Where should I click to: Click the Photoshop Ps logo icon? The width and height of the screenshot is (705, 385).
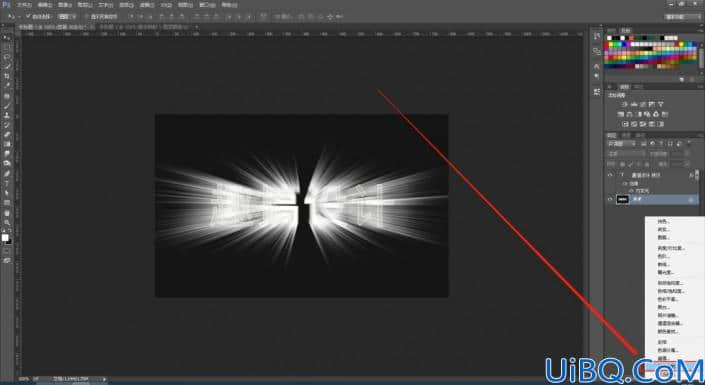[x=6, y=4]
